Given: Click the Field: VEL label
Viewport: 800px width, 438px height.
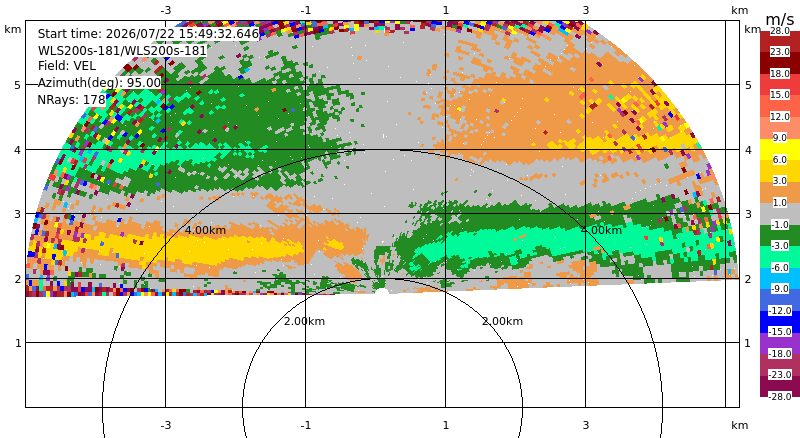Looking at the screenshot, I should pos(66,66).
